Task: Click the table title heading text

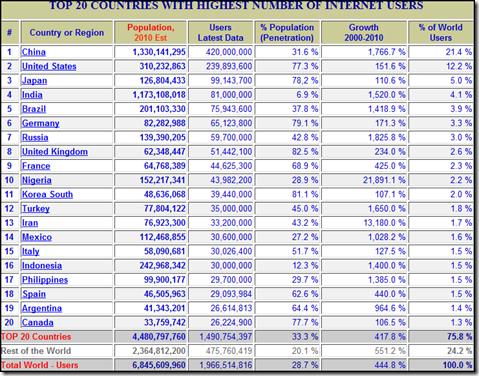Action: click(x=236, y=5)
